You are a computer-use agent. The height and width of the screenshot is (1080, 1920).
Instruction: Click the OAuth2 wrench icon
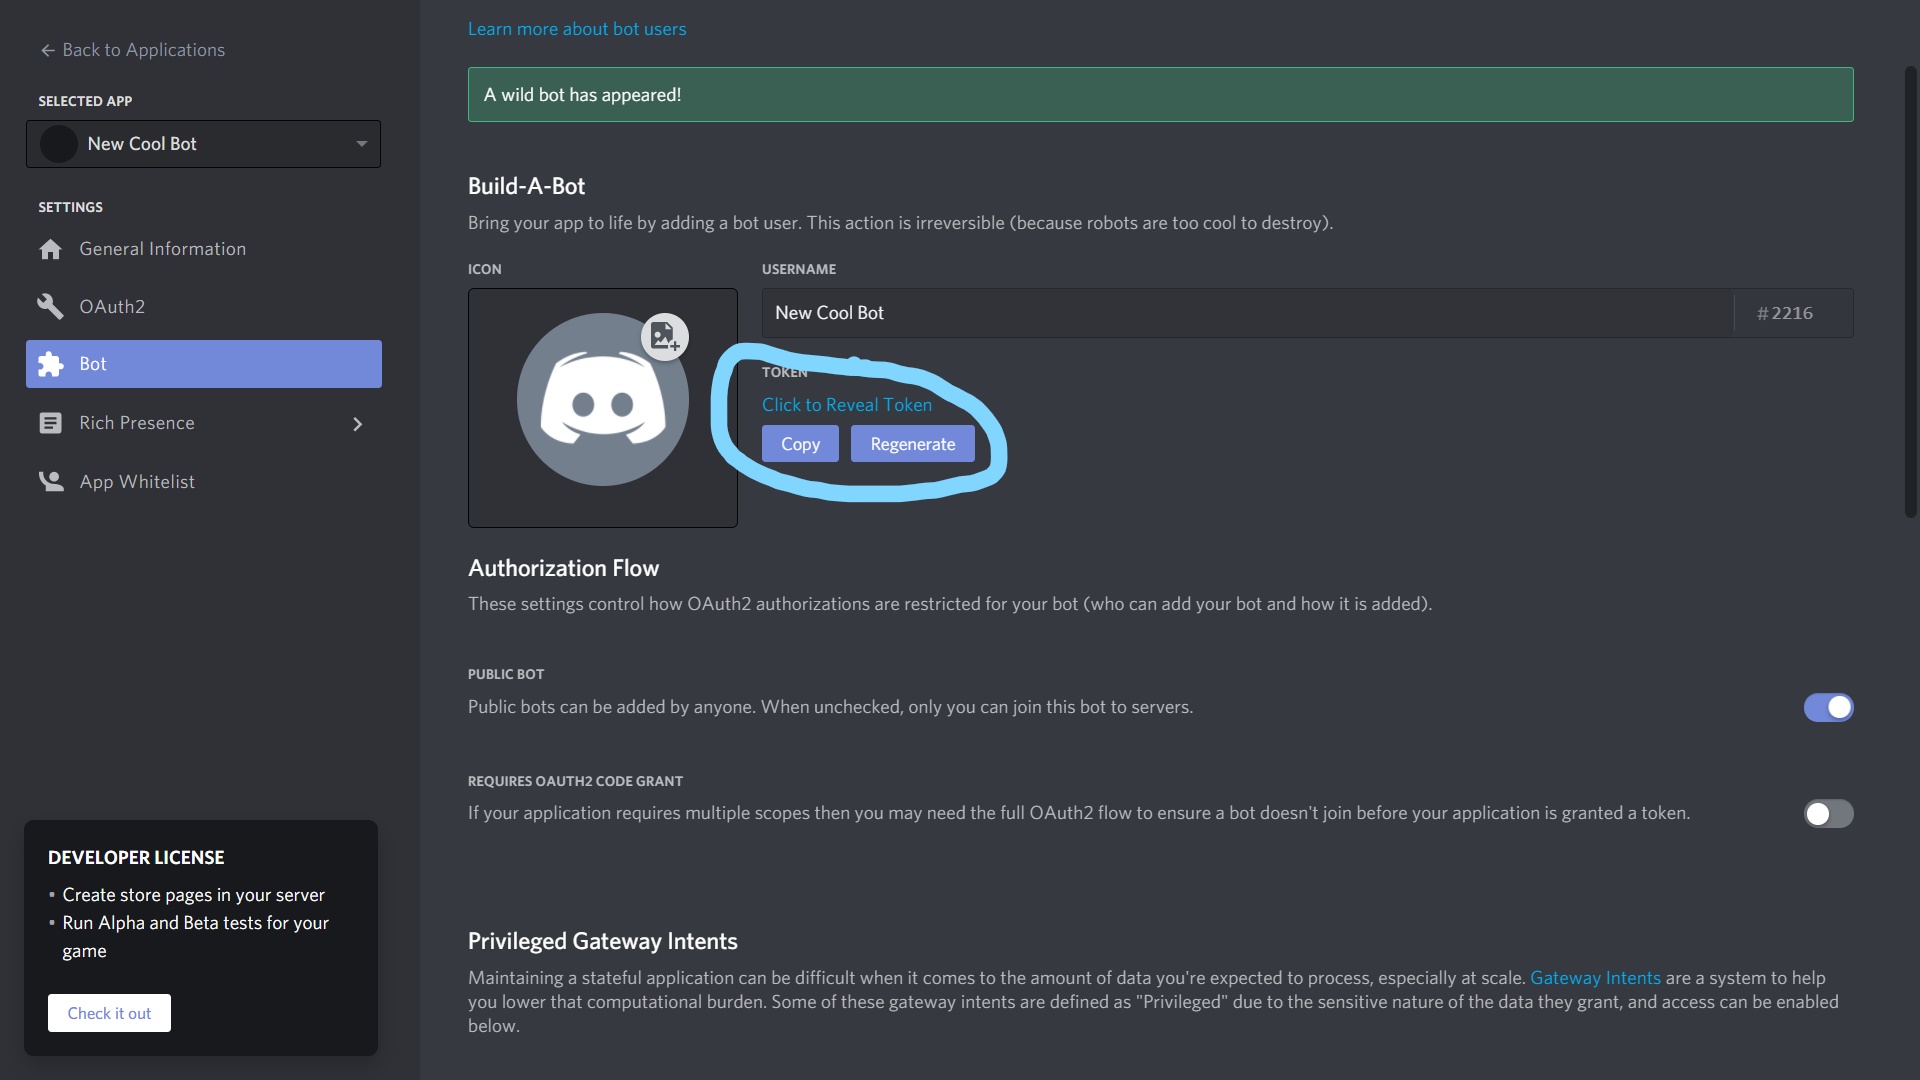pyautogui.click(x=50, y=306)
